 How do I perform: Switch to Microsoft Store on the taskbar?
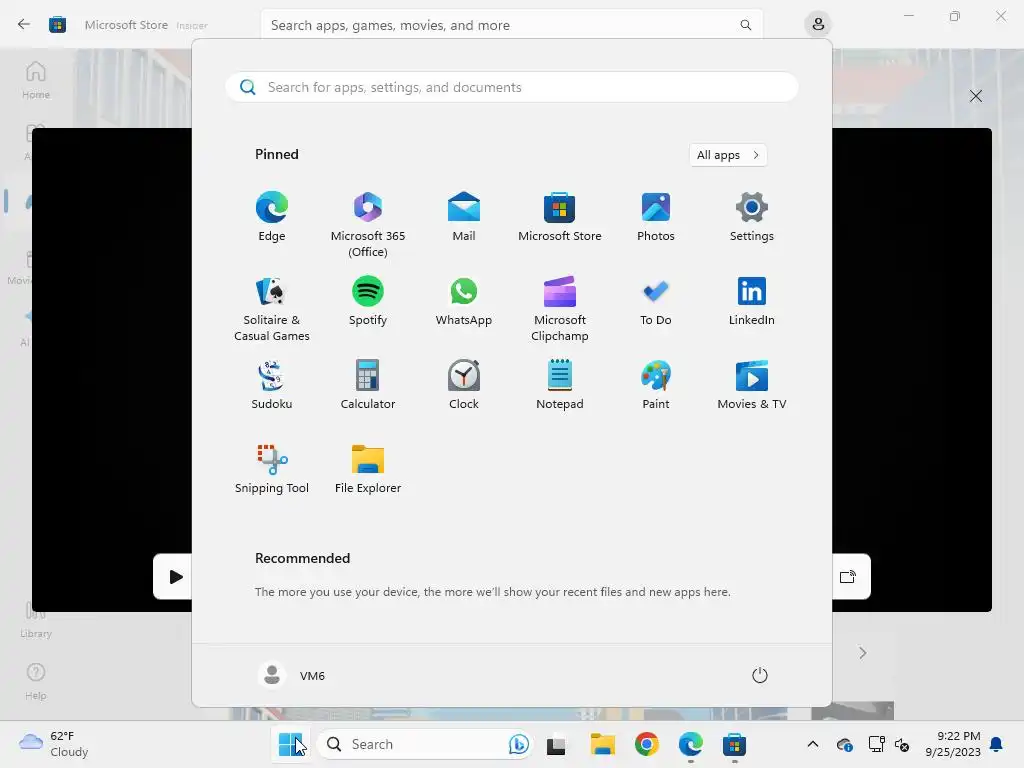click(735, 744)
